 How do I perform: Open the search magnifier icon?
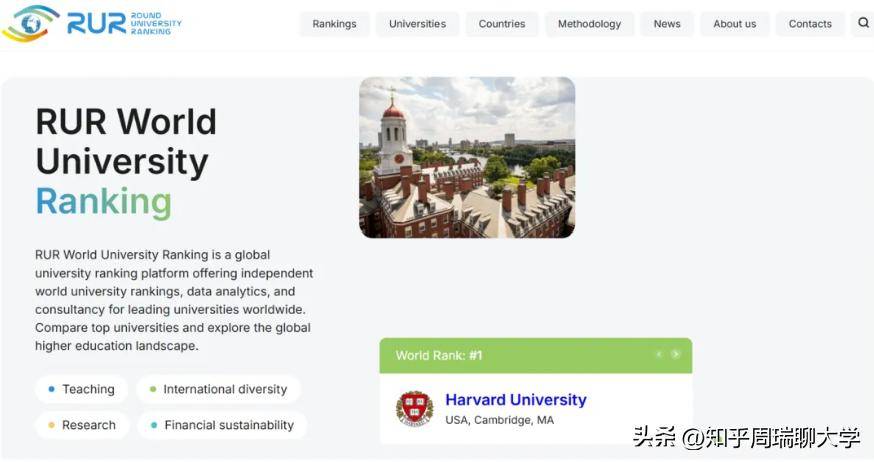tap(863, 23)
